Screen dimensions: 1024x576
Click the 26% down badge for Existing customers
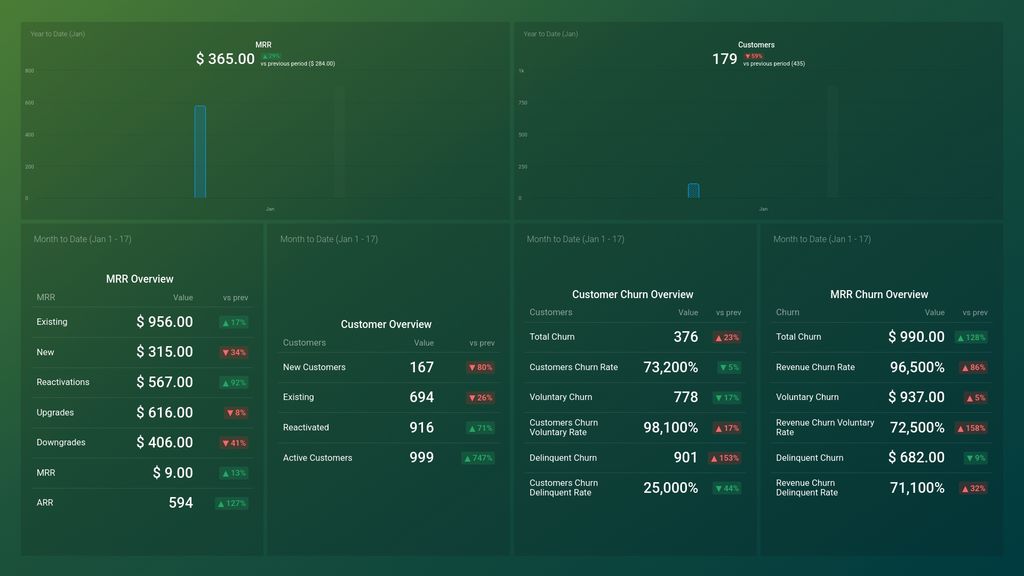(481, 398)
